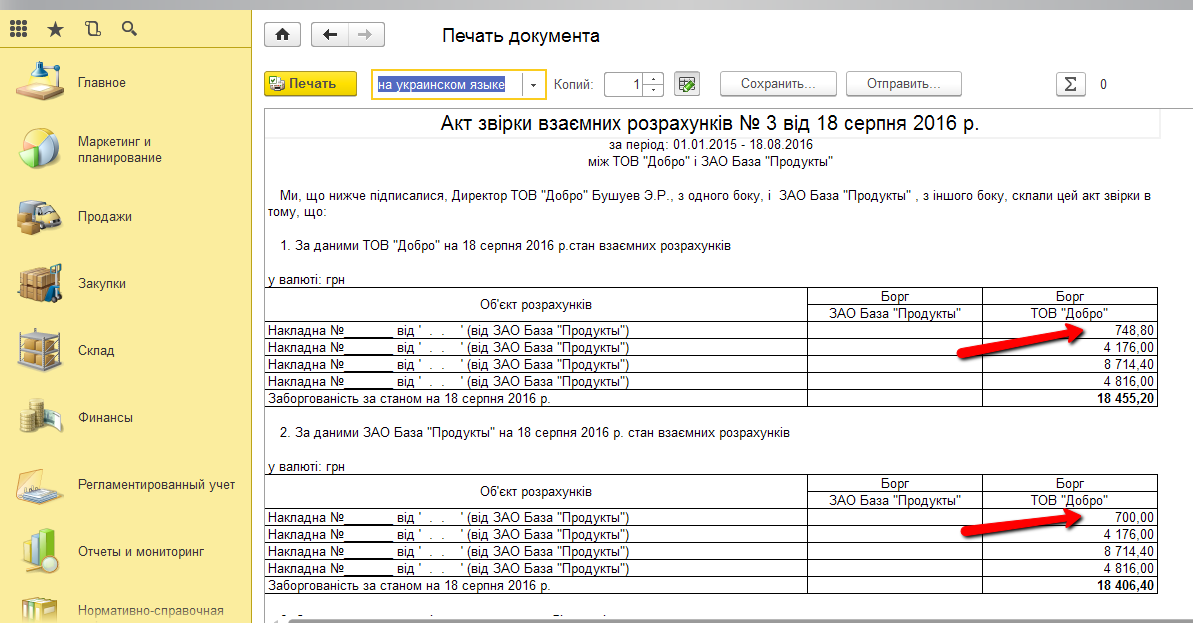The height and width of the screenshot is (623, 1193).
Task: Open Маркетинг и планирование pie chart icon
Action: (40, 148)
